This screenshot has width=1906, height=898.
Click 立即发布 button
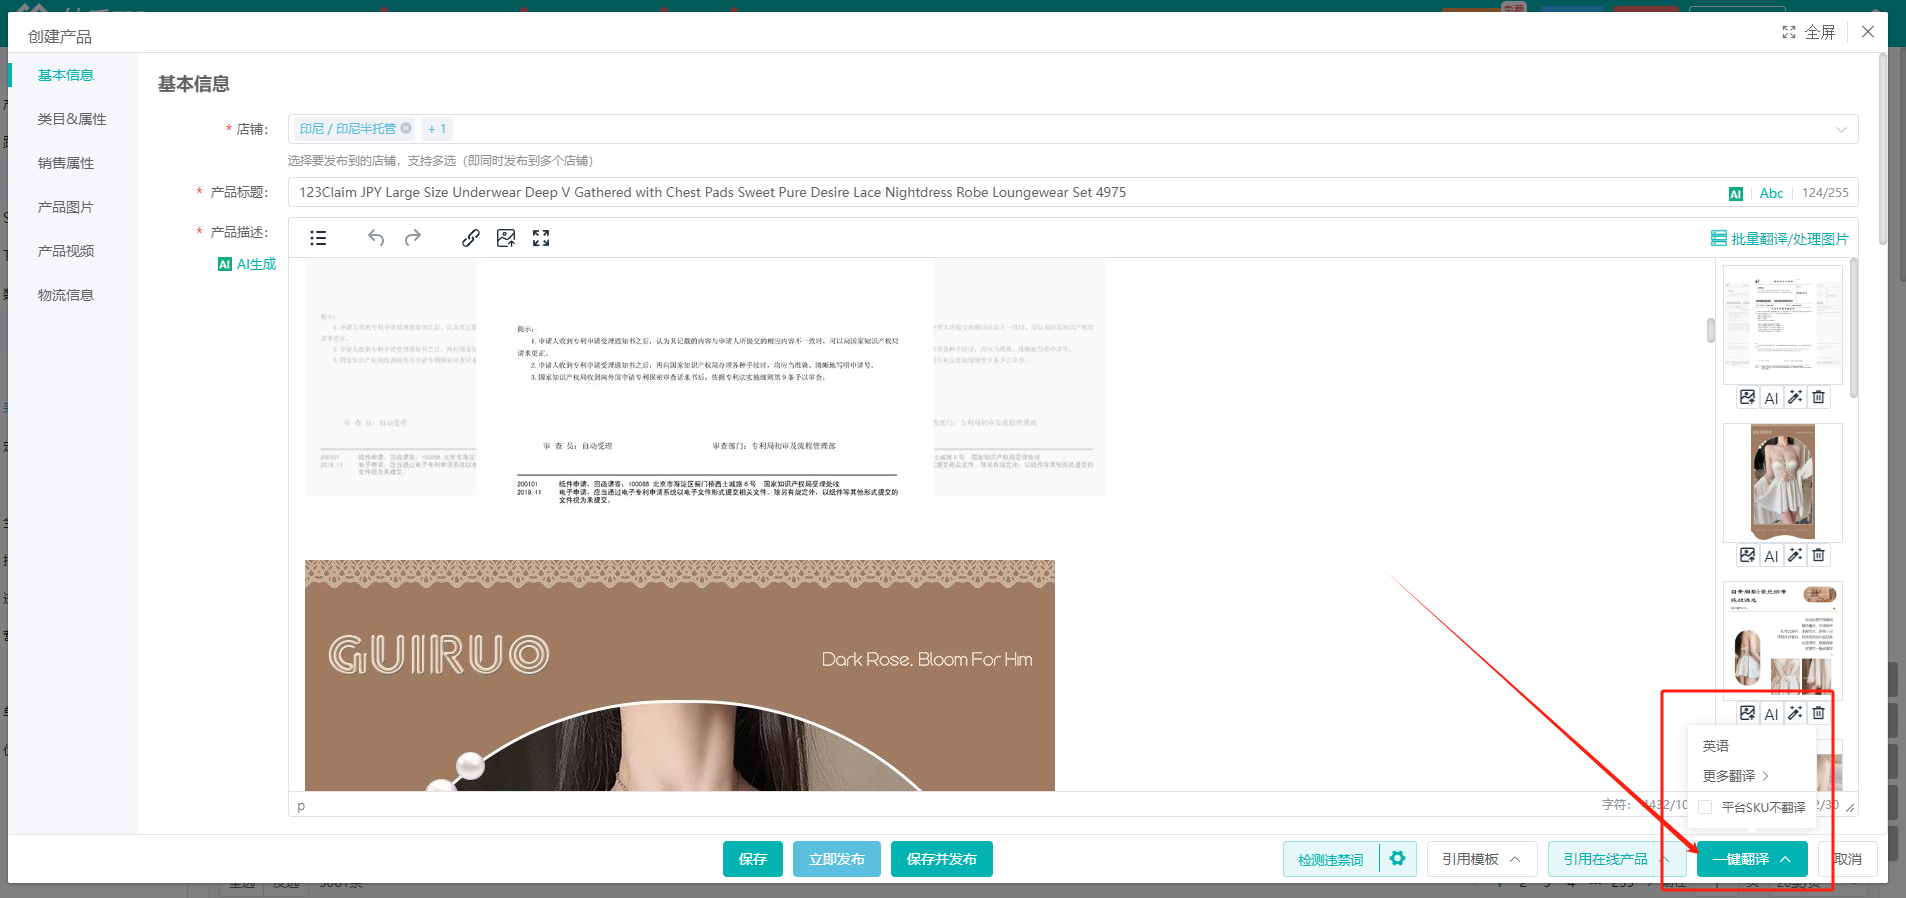tap(837, 859)
